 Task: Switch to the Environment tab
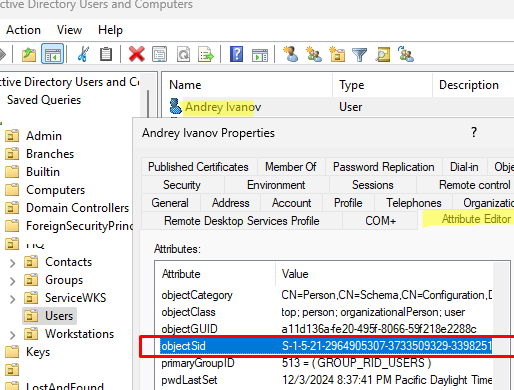[276, 185]
